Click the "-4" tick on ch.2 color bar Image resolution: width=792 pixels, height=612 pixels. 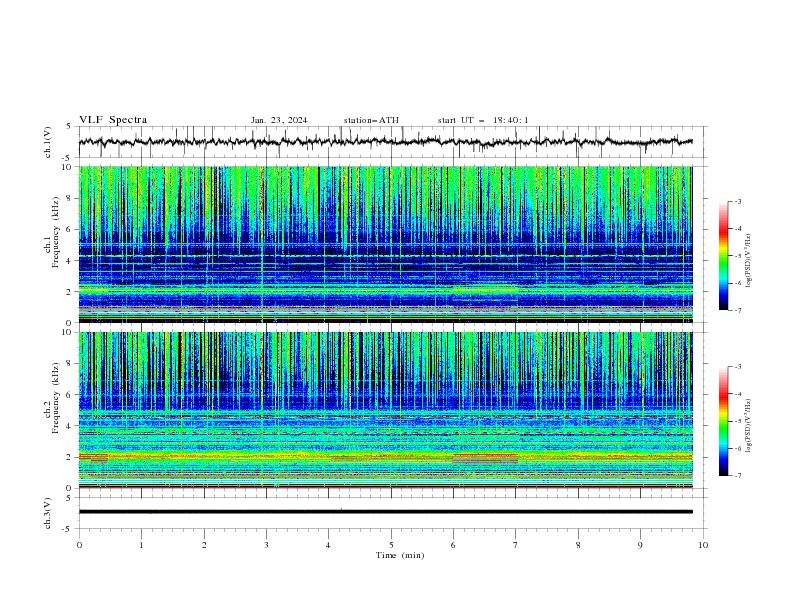(x=737, y=394)
